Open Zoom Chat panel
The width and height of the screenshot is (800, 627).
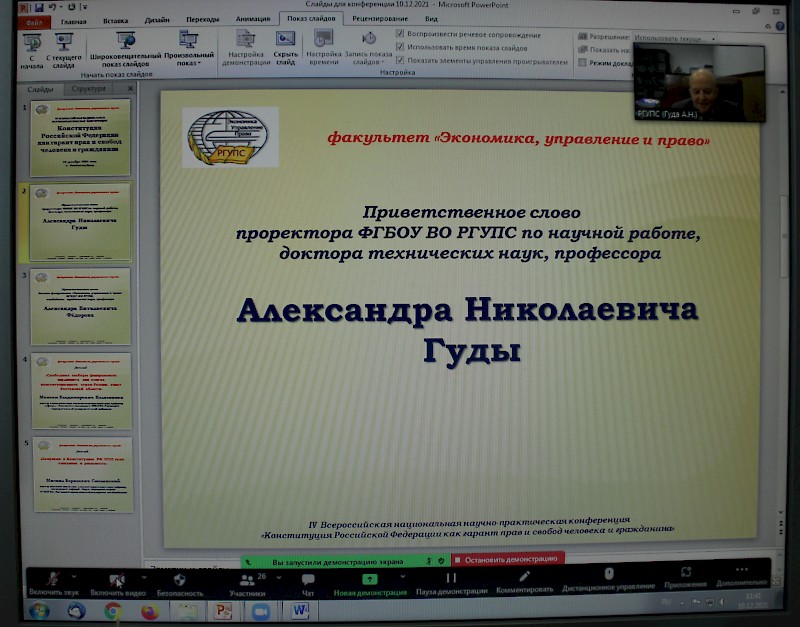308,581
